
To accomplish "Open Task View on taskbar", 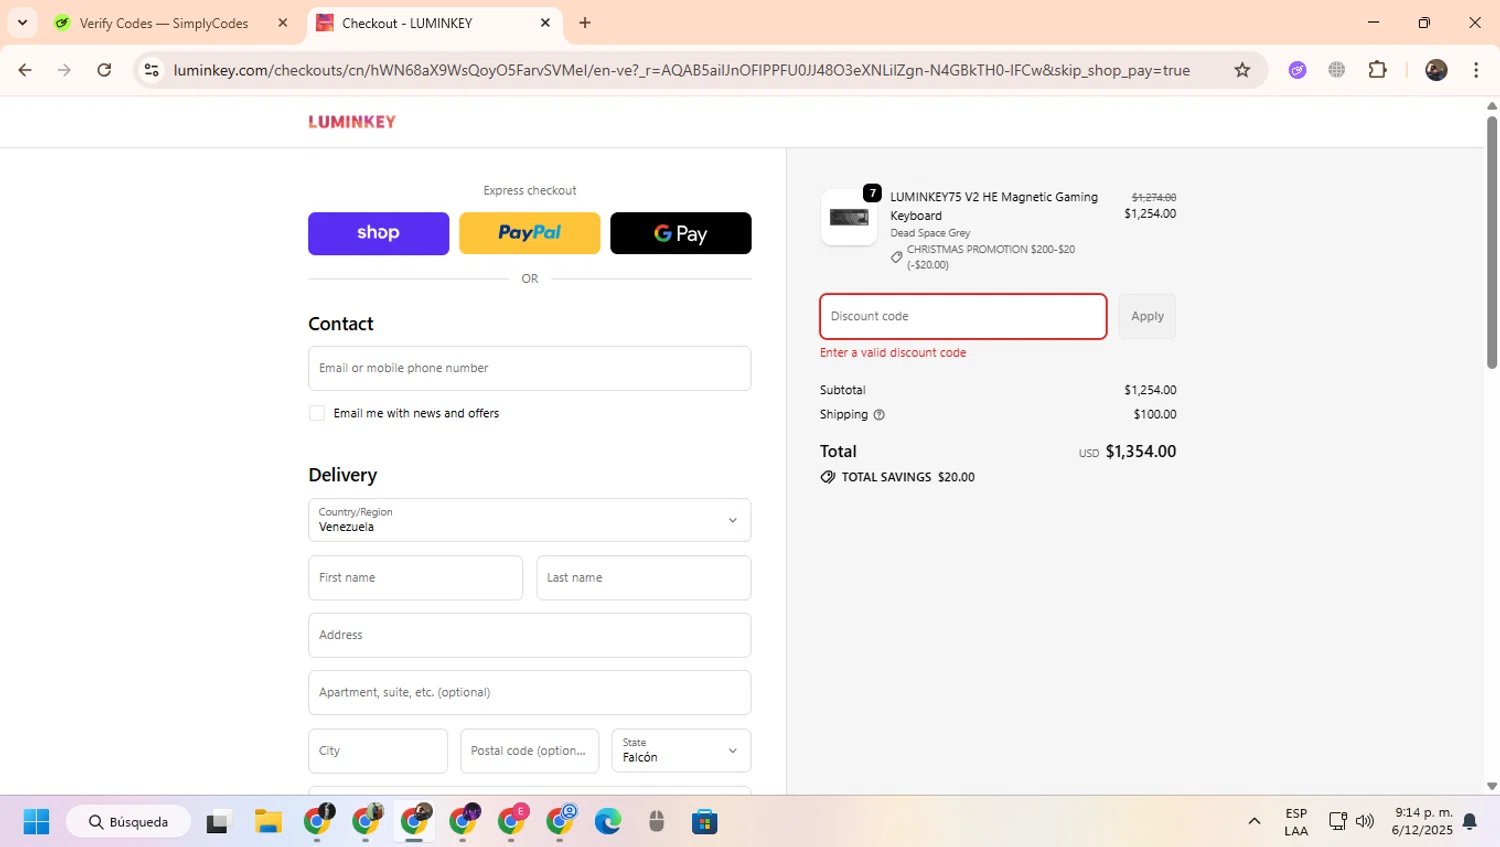I will (x=218, y=822).
